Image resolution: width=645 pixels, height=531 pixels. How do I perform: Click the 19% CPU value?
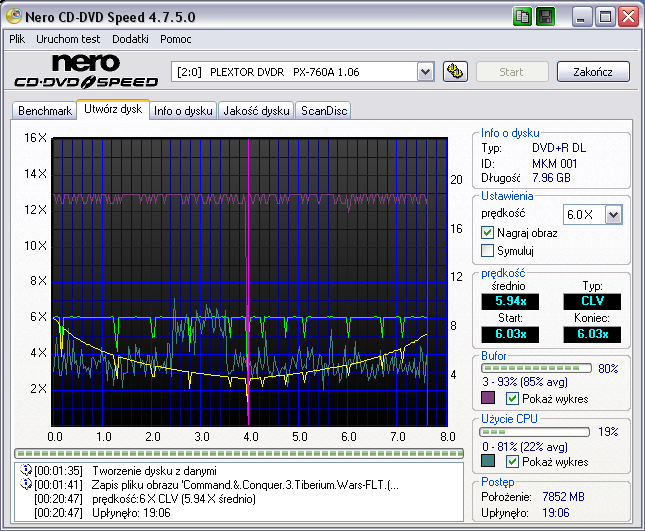pos(608,432)
